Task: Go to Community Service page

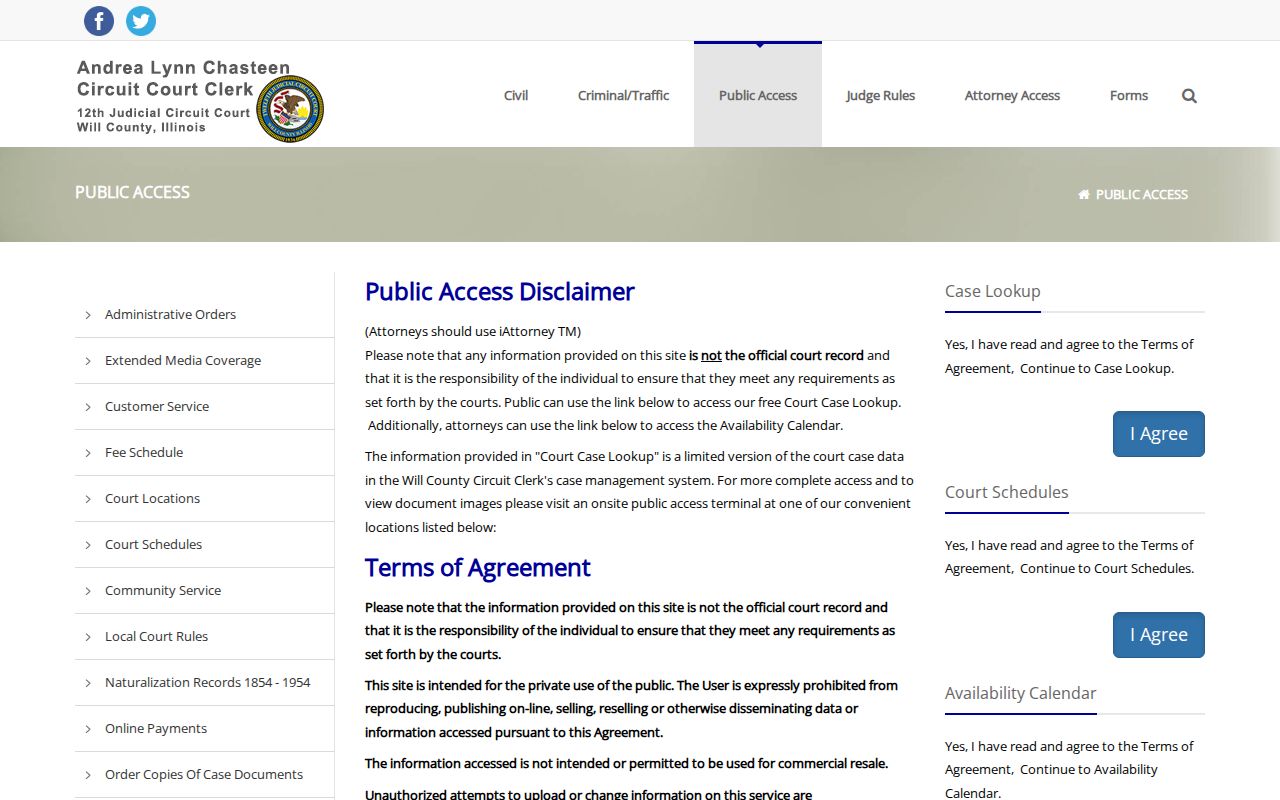Action: point(163,590)
